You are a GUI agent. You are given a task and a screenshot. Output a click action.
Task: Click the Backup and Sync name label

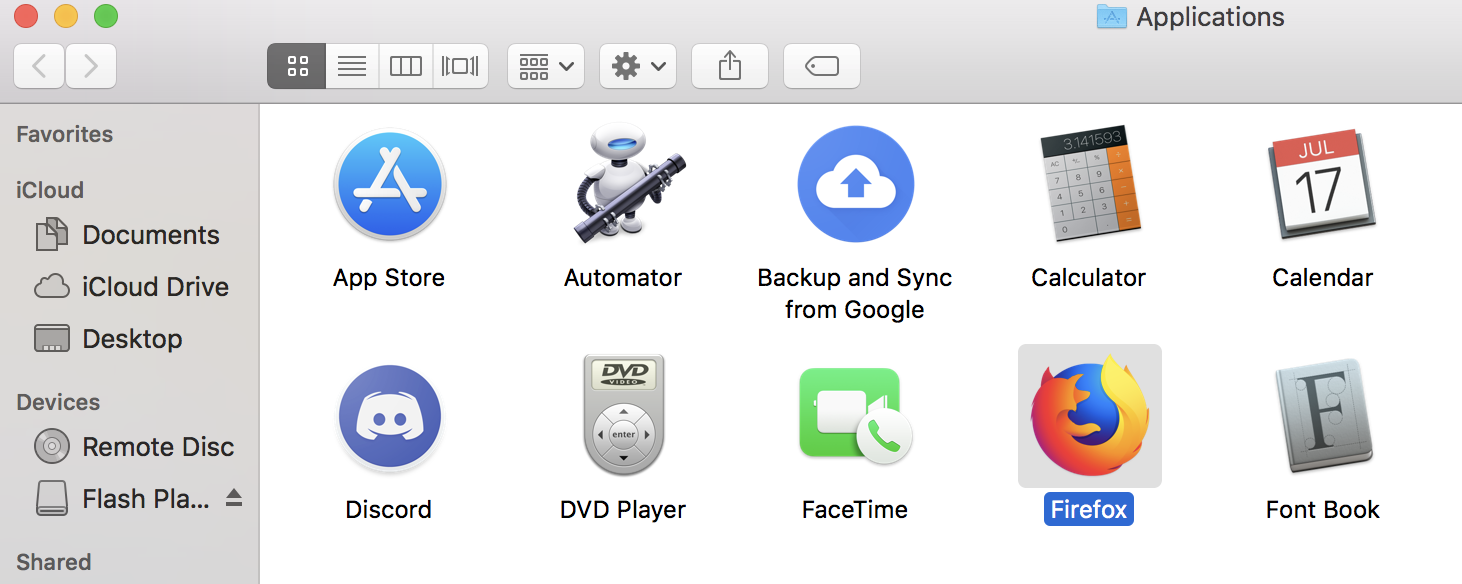(855, 294)
